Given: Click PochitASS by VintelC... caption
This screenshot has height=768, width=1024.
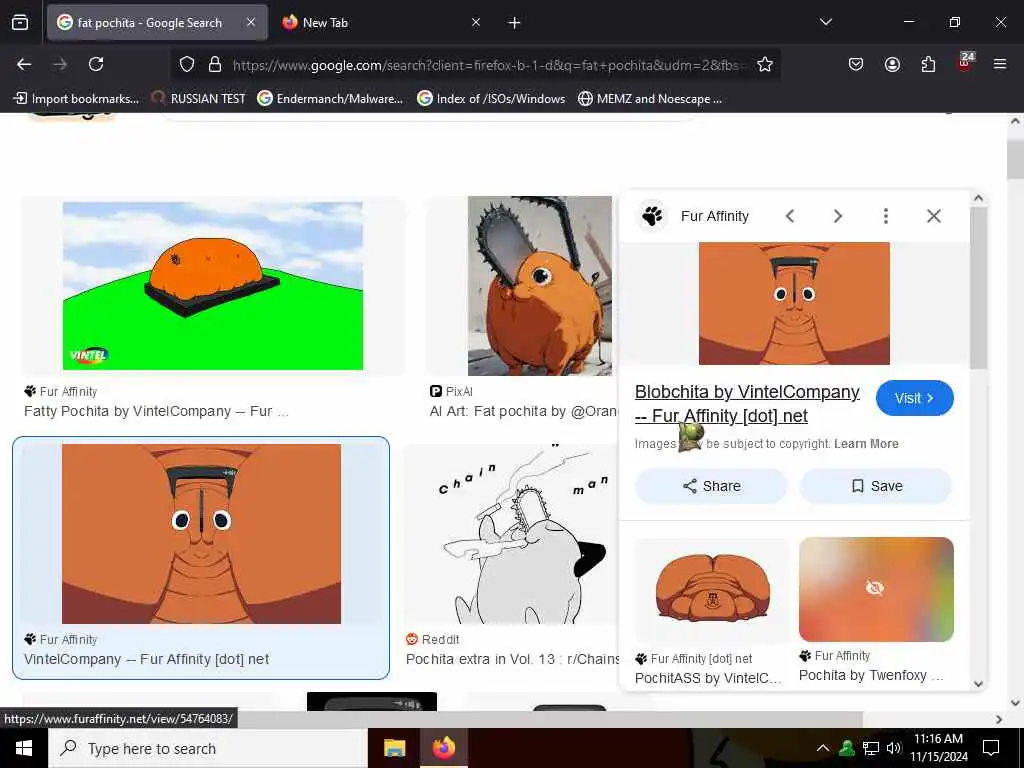Looking at the screenshot, I should point(708,679).
